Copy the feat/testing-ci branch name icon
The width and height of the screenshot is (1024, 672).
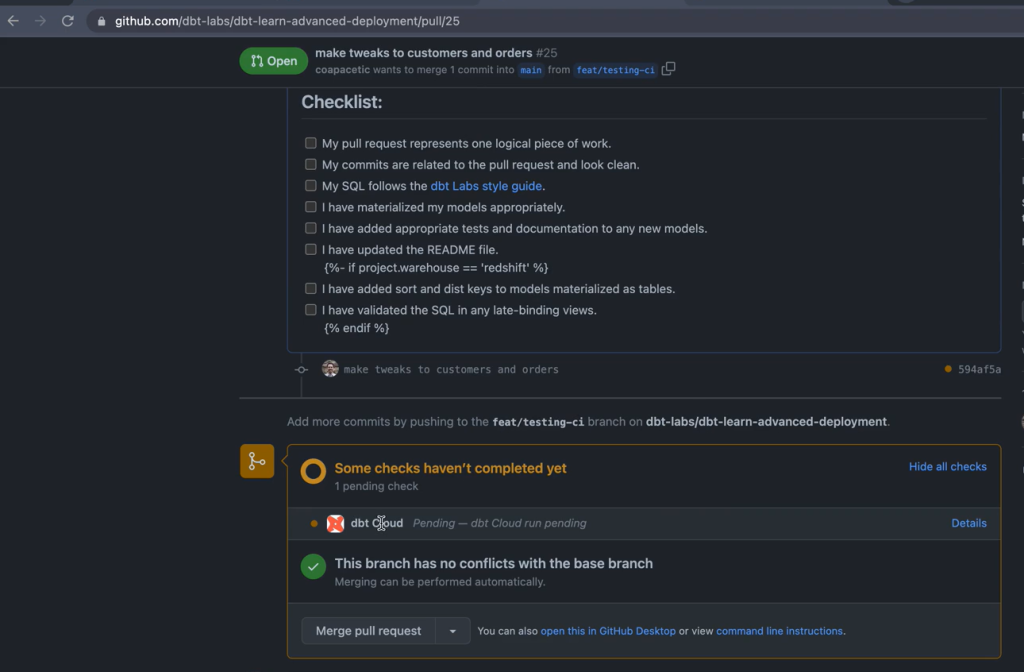(669, 69)
